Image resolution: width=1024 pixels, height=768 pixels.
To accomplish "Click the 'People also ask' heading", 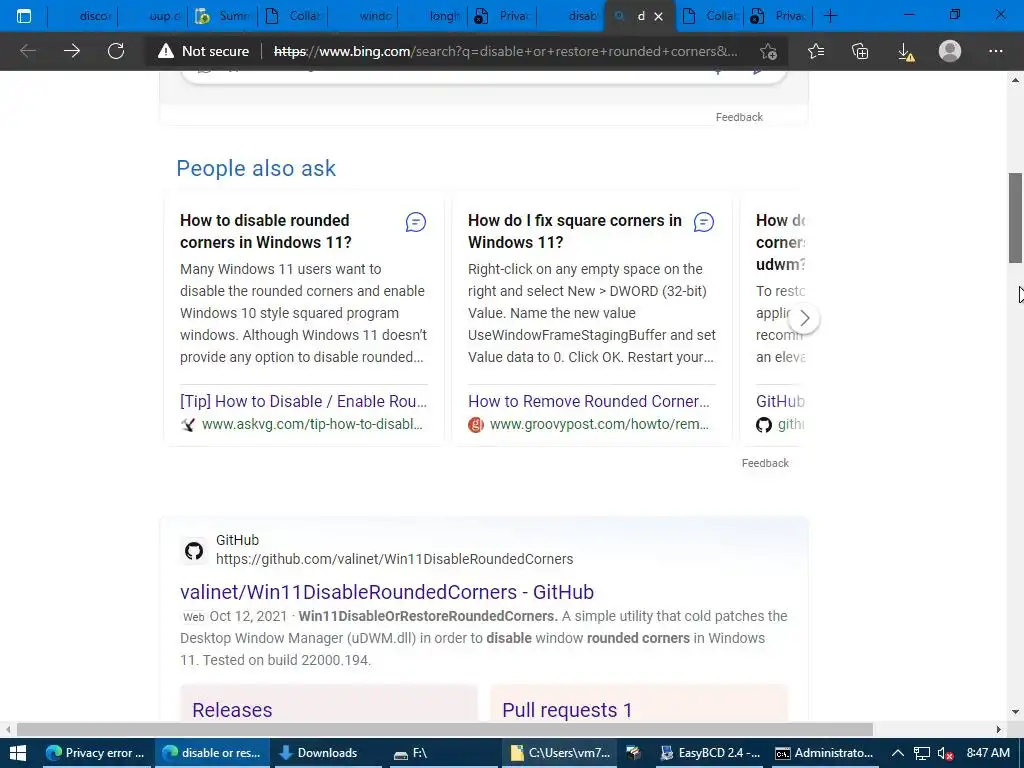I will coord(256,168).
